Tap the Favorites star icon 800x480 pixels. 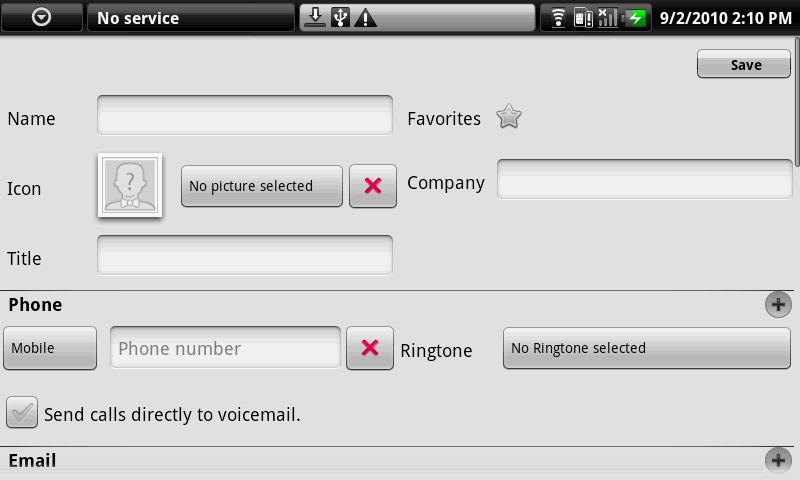pos(509,118)
